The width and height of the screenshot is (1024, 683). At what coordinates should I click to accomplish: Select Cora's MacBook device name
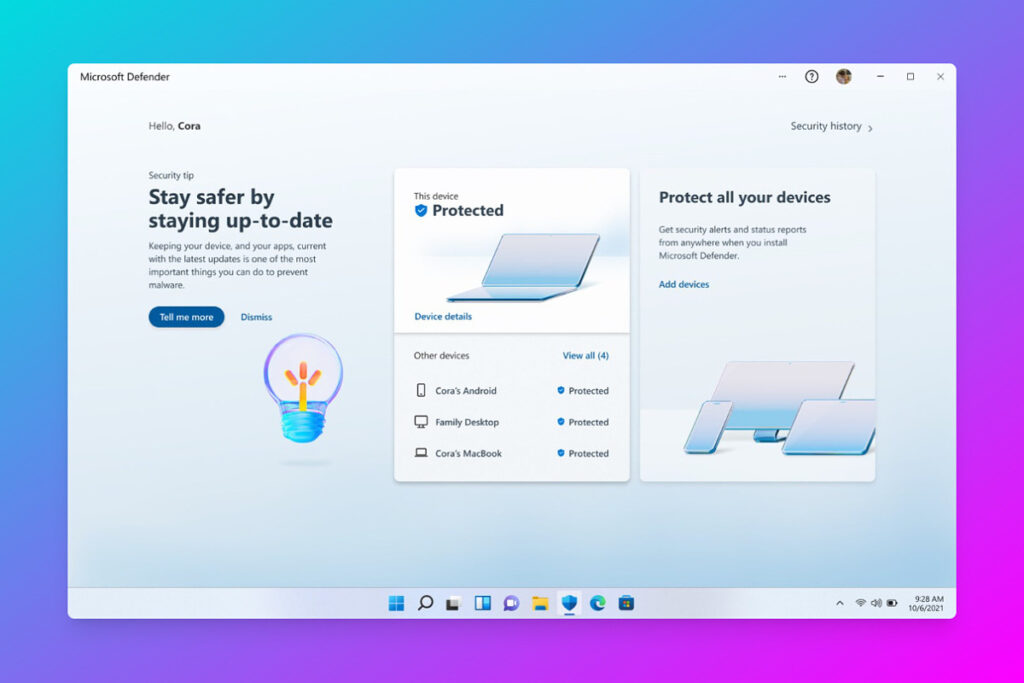point(468,453)
